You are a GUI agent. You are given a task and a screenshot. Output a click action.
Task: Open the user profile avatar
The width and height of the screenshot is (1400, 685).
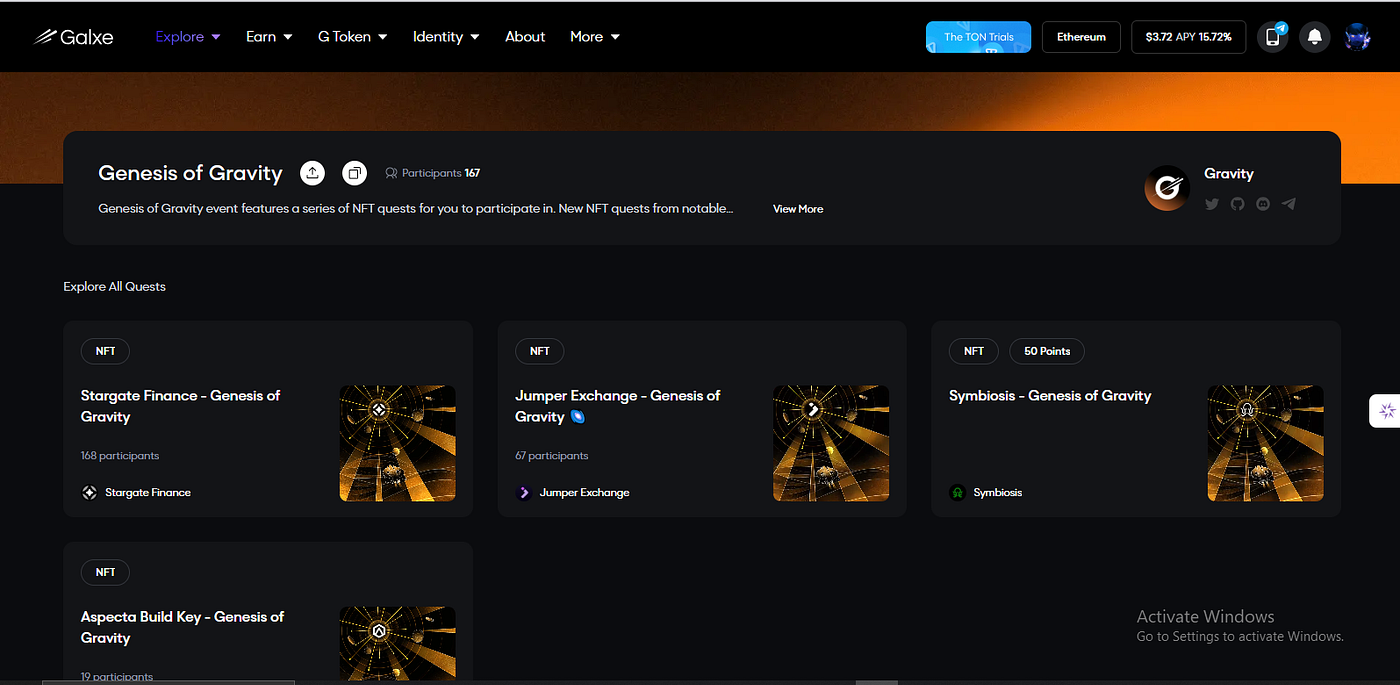tap(1357, 37)
